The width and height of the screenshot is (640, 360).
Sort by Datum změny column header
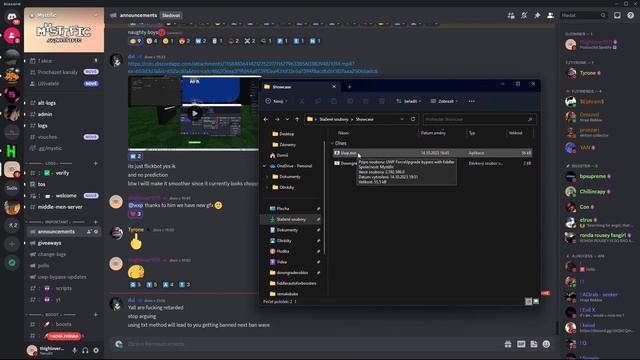coord(433,133)
